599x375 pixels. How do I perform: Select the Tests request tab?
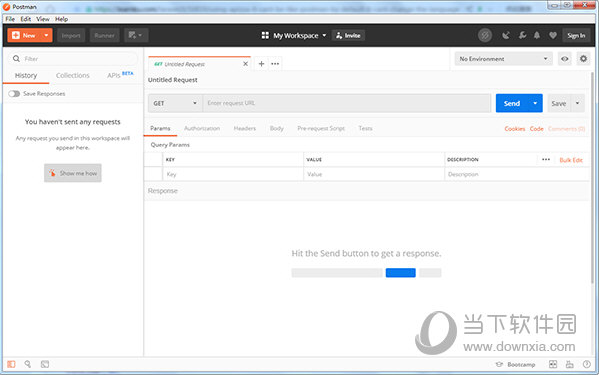coord(365,128)
